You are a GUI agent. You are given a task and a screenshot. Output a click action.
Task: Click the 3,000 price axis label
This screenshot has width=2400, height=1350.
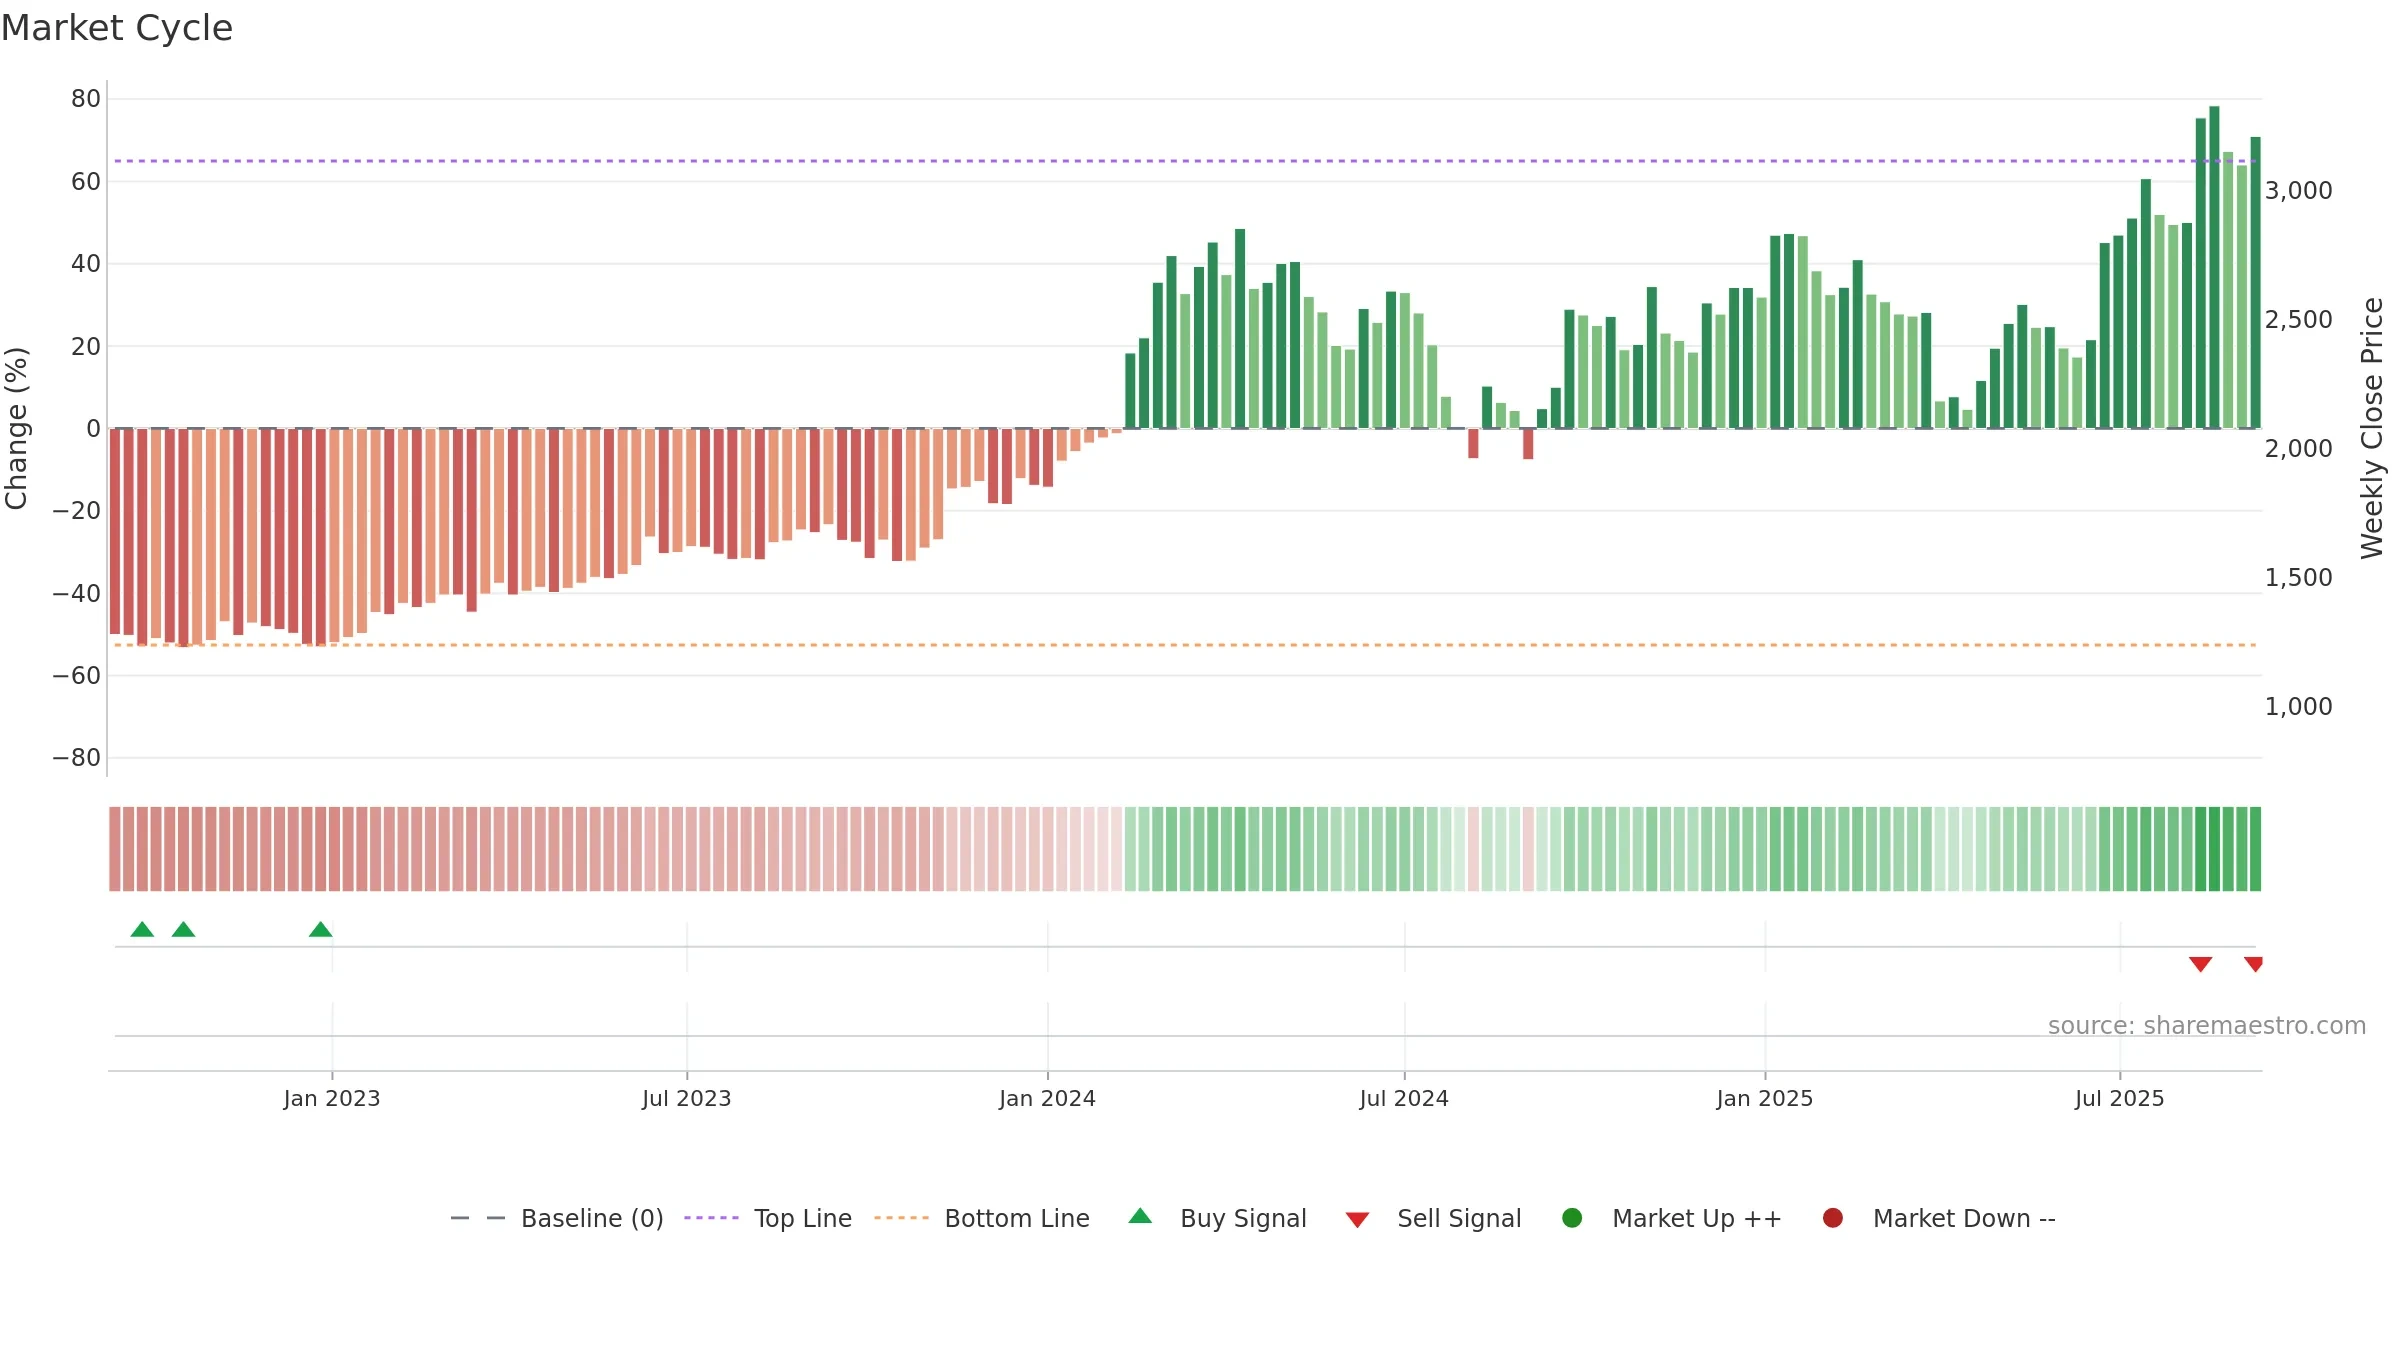[x=2298, y=190]
